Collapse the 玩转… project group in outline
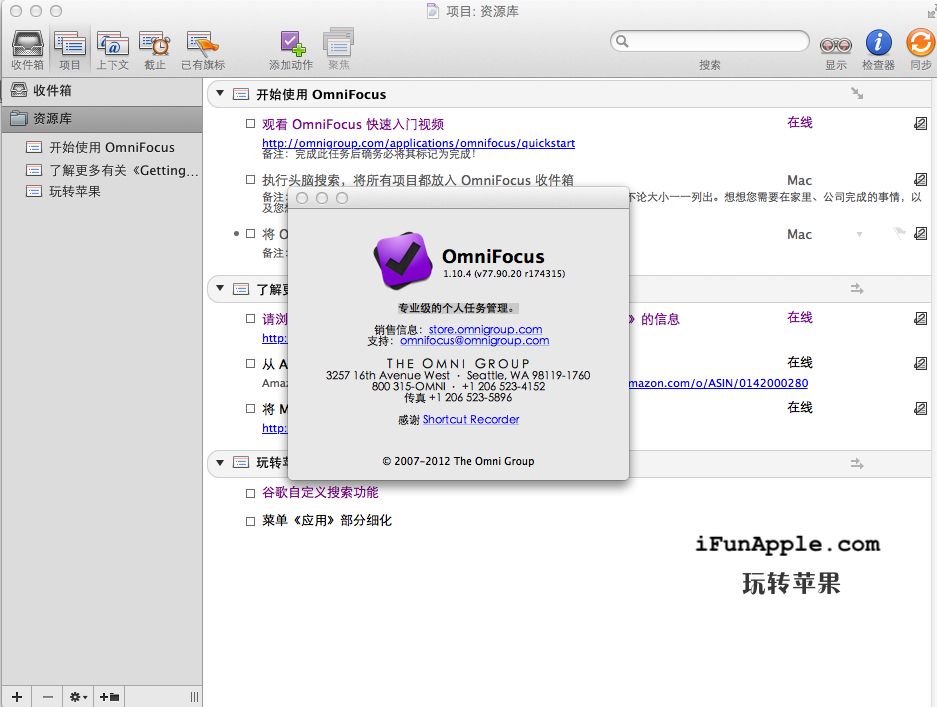 pyautogui.click(x=220, y=463)
